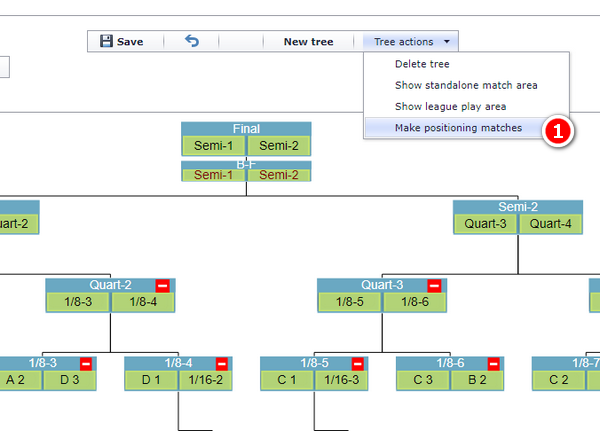Image resolution: width=600 pixels, height=431 pixels.
Task: Click red Semi-1 slot in B-F match
Action: [214, 175]
